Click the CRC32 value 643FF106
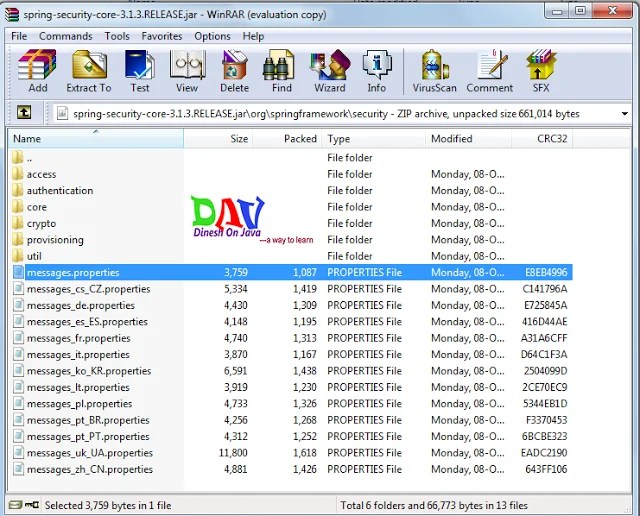This screenshot has height=516, width=640. coord(546,469)
